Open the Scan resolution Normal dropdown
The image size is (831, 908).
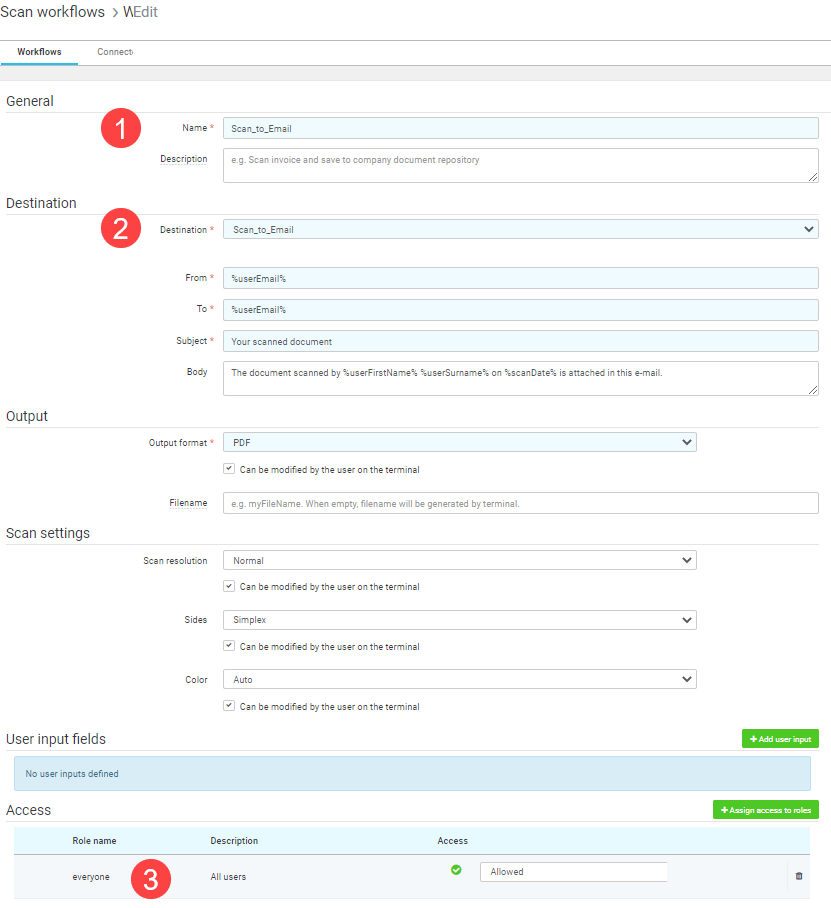(x=460, y=561)
